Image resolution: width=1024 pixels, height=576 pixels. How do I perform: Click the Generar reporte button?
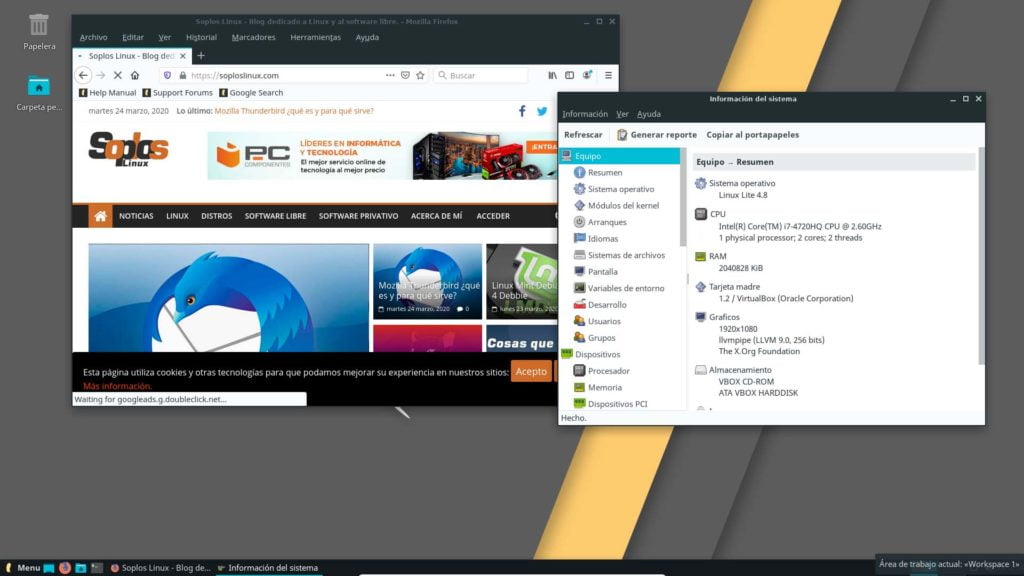(656, 135)
